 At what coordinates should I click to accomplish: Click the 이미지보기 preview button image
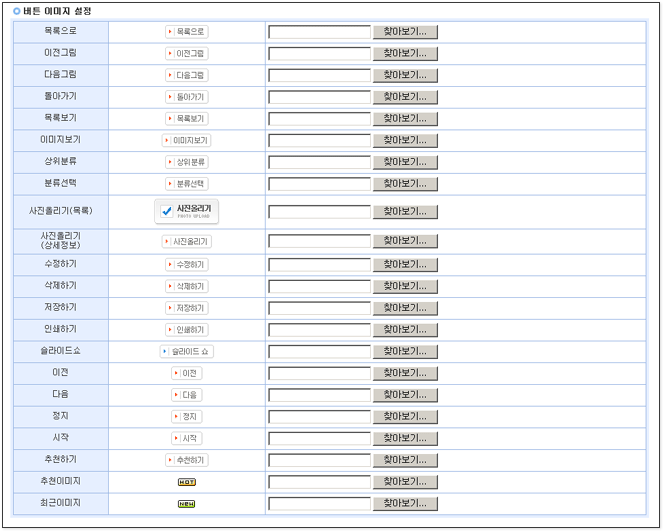(186, 141)
